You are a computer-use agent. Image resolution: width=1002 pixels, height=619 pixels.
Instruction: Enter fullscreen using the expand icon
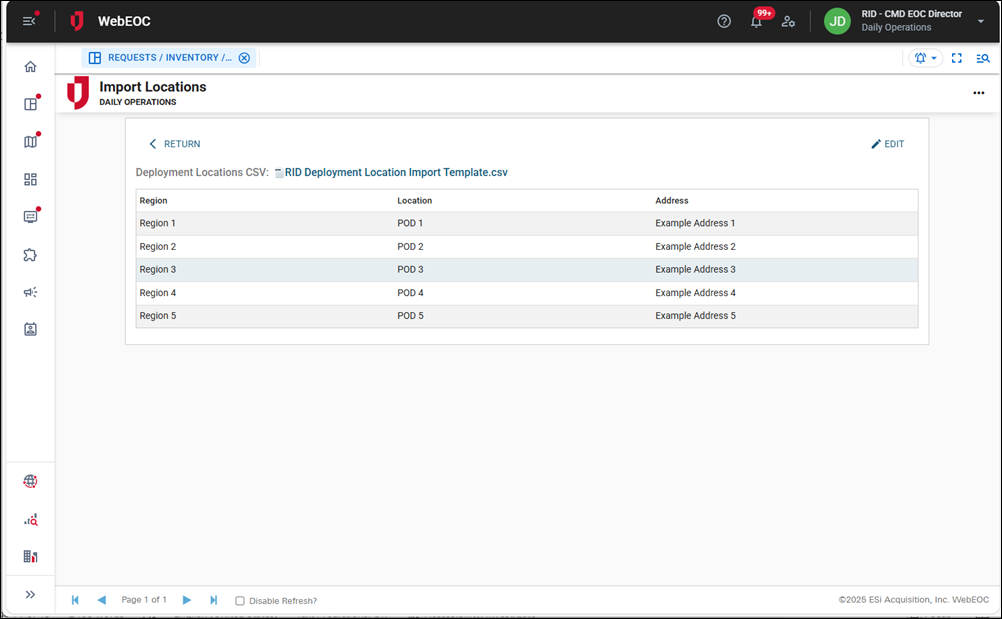point(956,58)
